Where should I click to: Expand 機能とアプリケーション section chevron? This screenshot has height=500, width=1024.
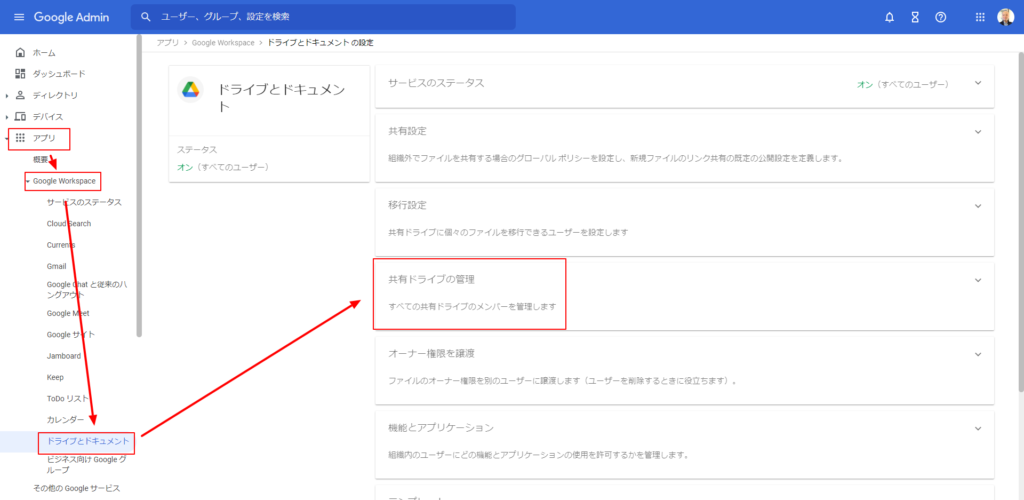(978, 429)
